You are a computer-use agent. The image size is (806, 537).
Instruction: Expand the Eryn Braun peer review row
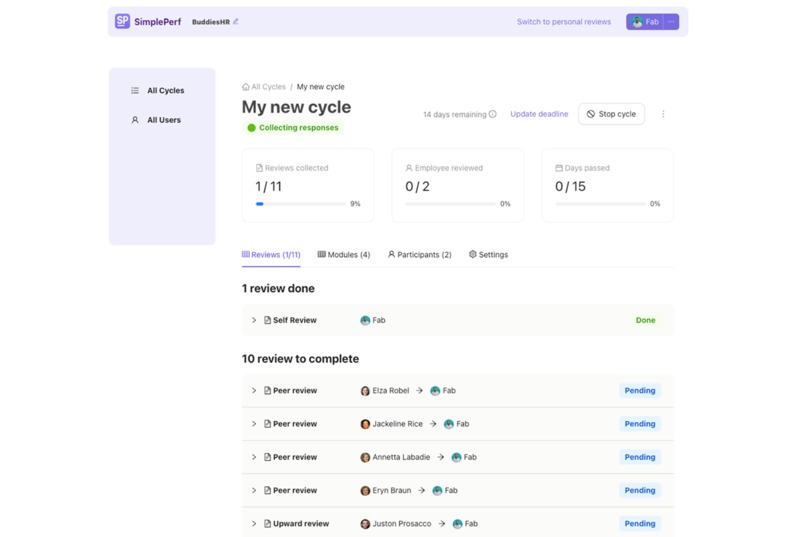click(x=254, y=491)
